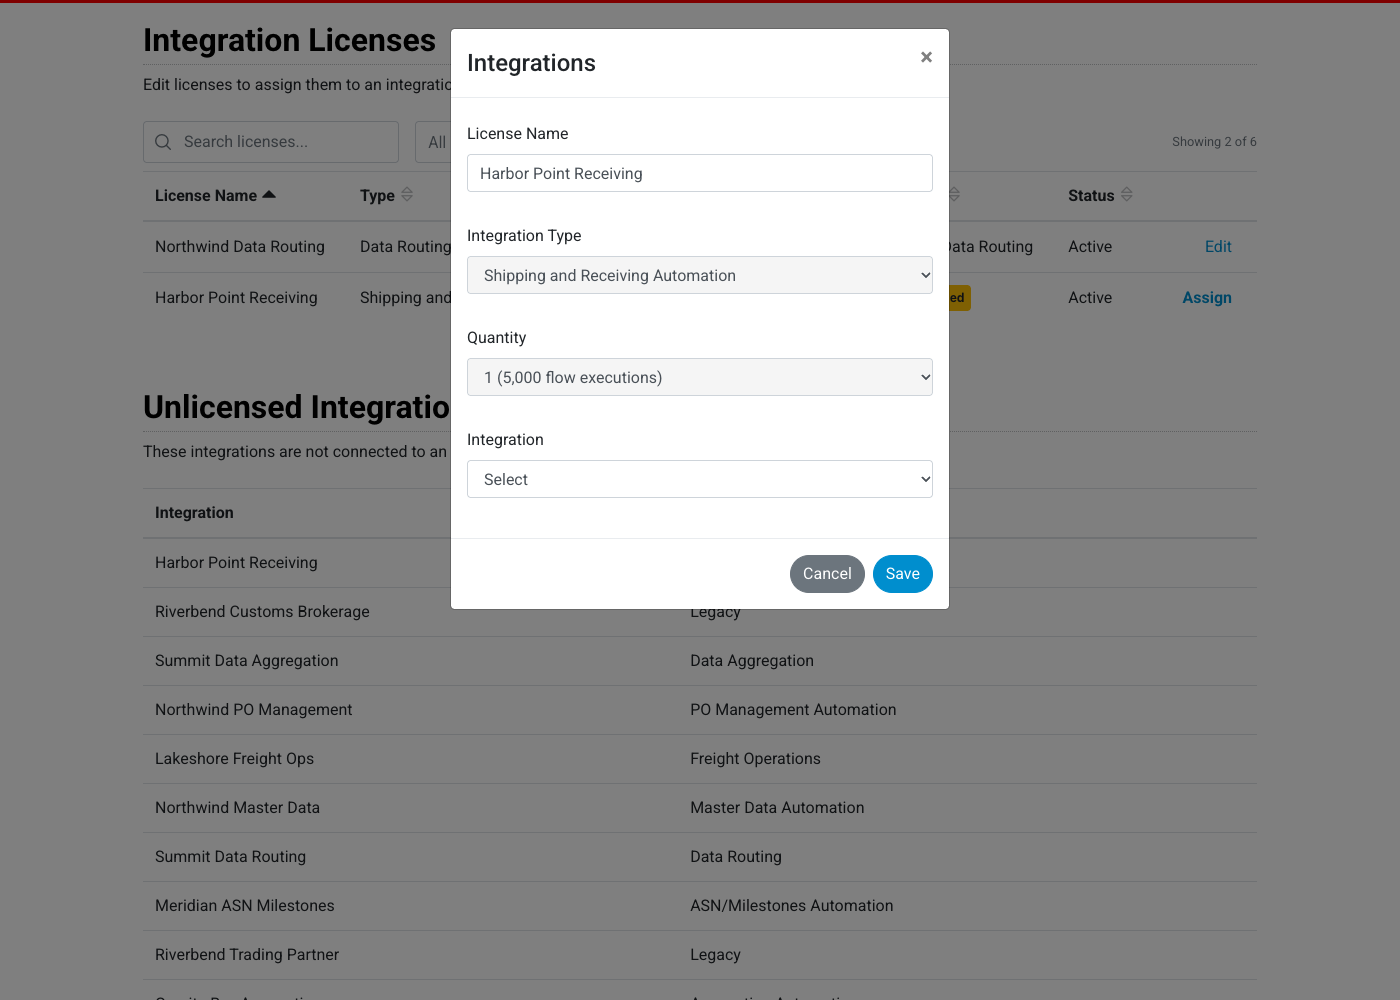Click Lakeshore Freight Ops integration

coord(235,759)
